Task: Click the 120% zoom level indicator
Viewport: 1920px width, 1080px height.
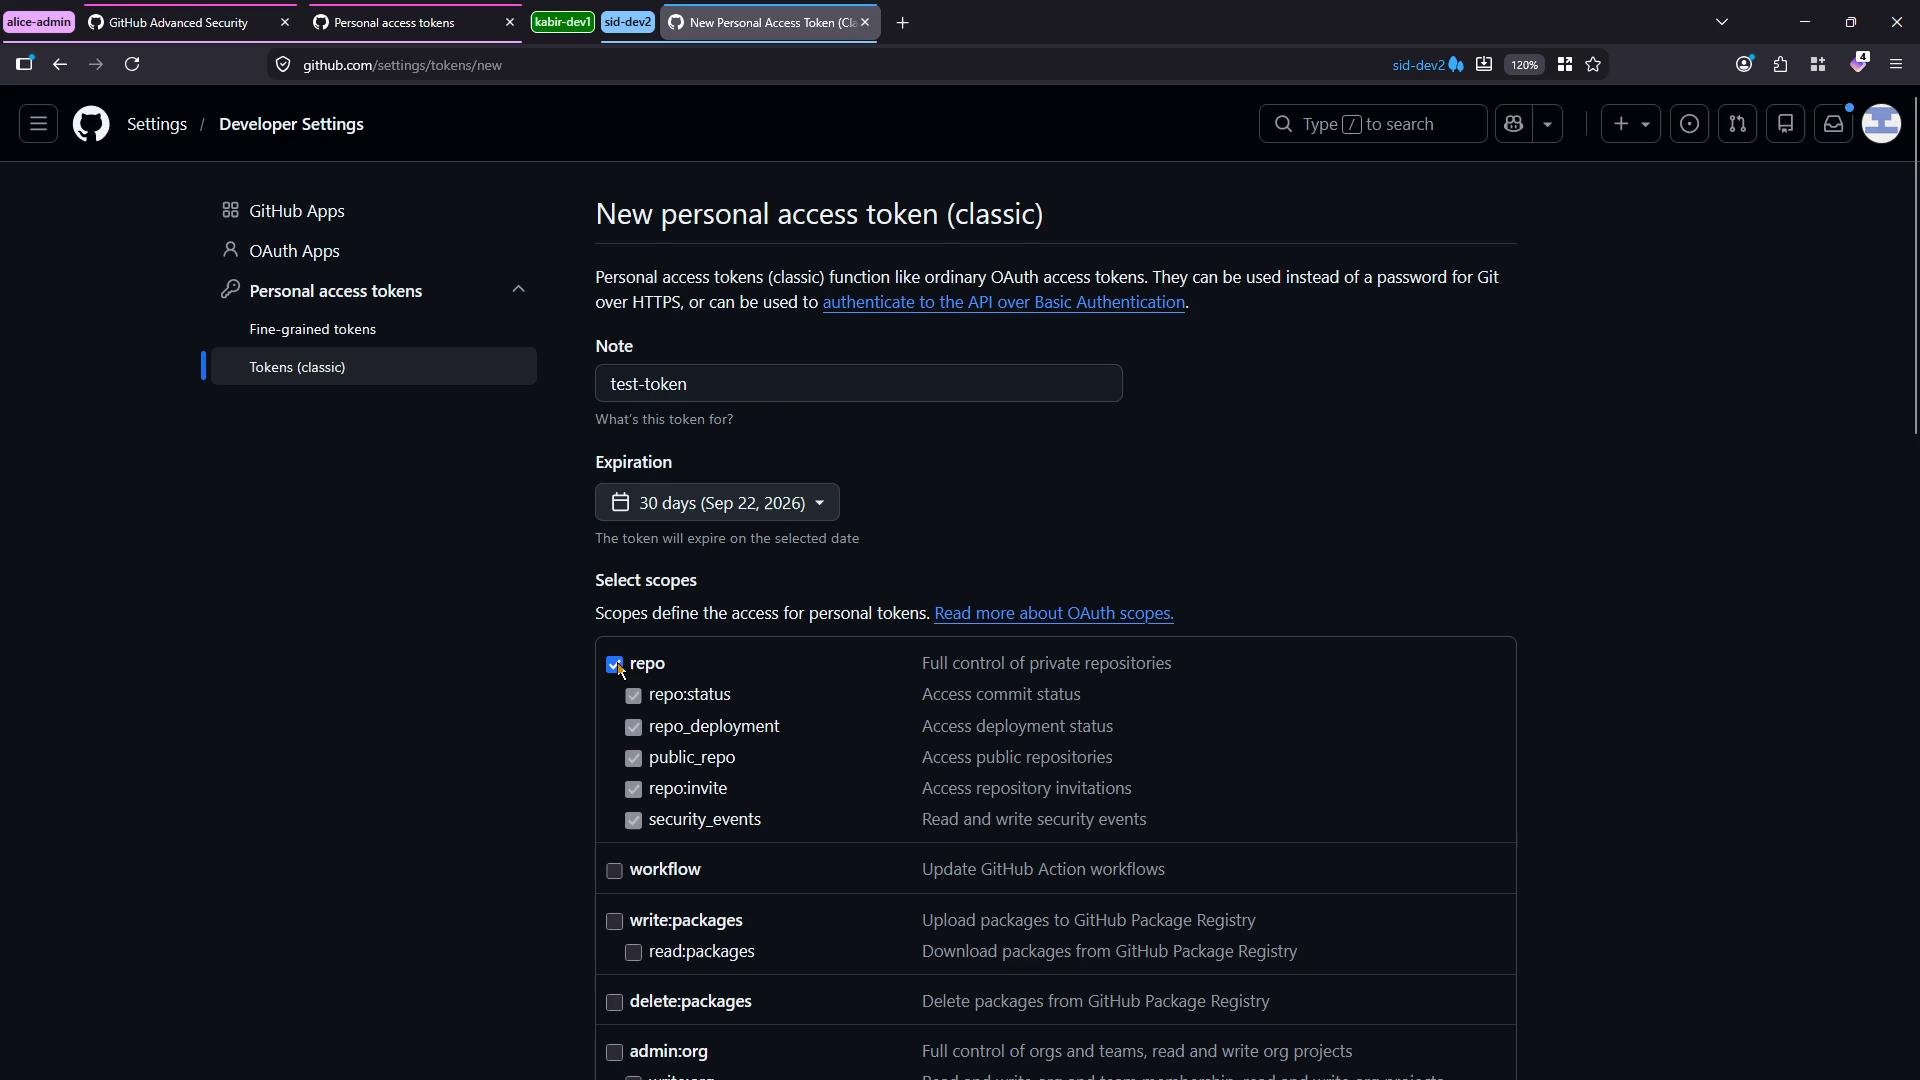Action: pos(1524,65)
